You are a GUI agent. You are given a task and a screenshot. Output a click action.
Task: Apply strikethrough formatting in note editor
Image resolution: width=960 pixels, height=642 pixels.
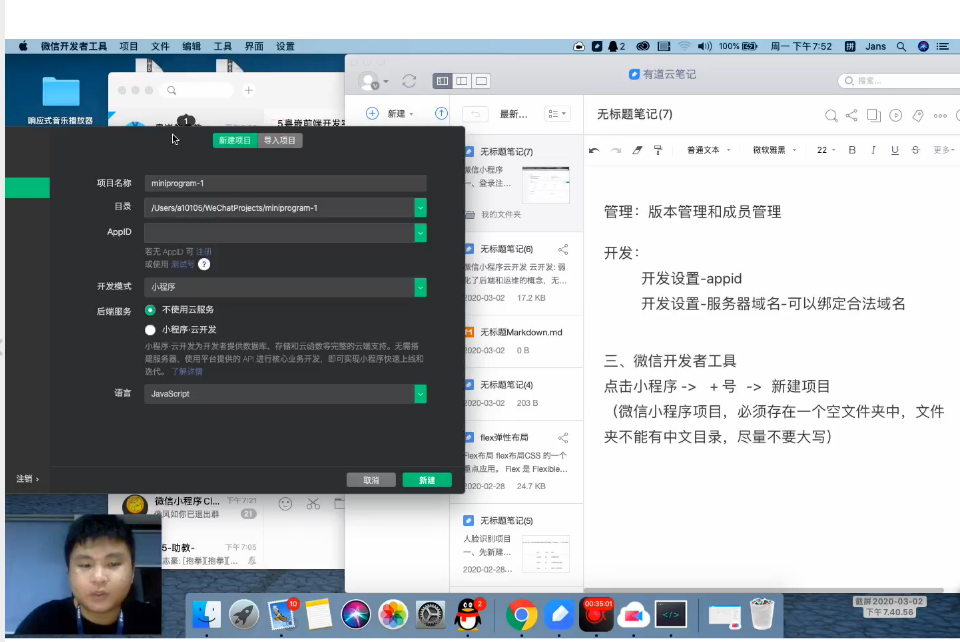(915, 150)
